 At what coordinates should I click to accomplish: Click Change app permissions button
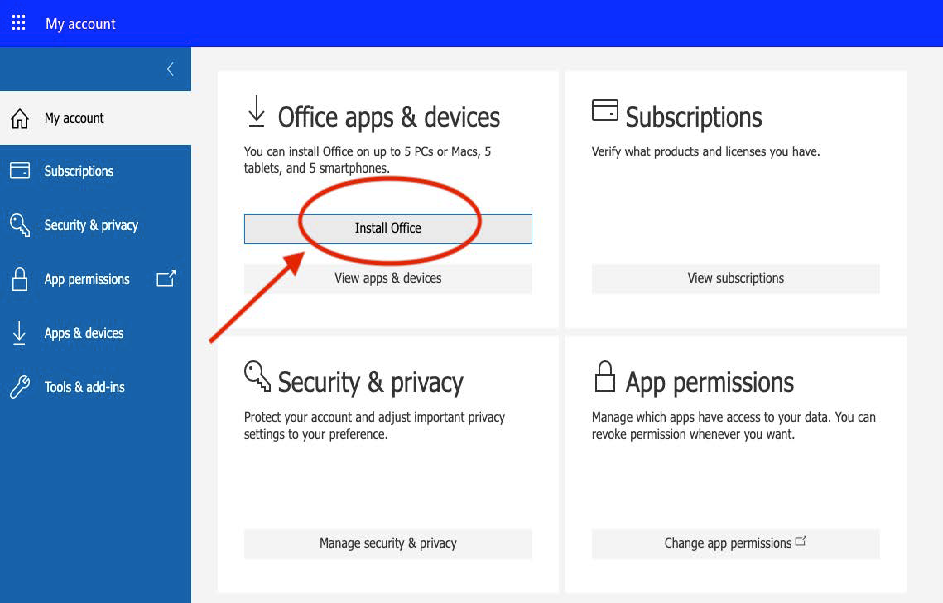pos(736,543)
